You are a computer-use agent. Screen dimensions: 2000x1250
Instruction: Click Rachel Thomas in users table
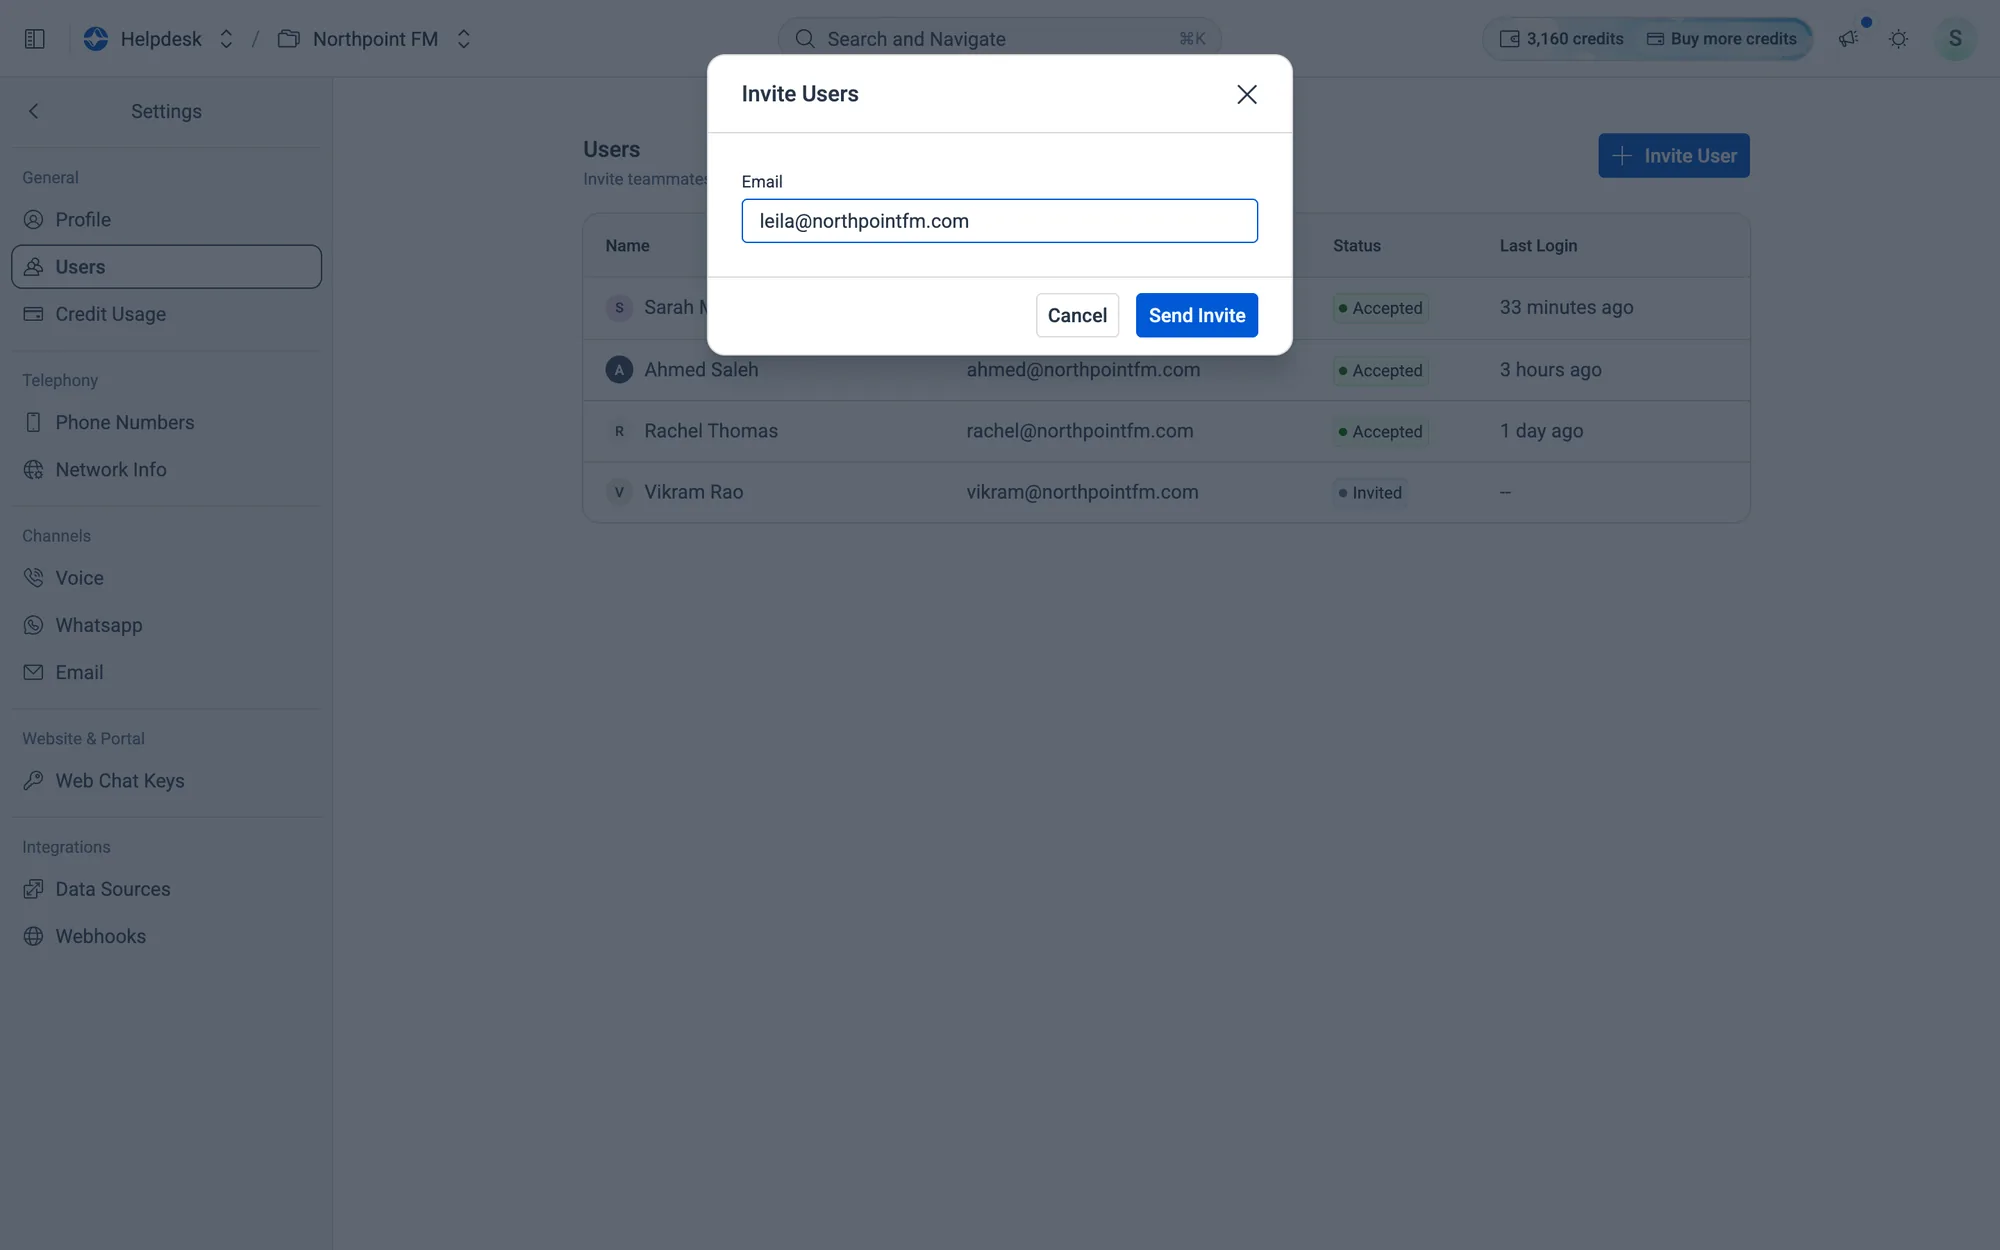point(711,431)
